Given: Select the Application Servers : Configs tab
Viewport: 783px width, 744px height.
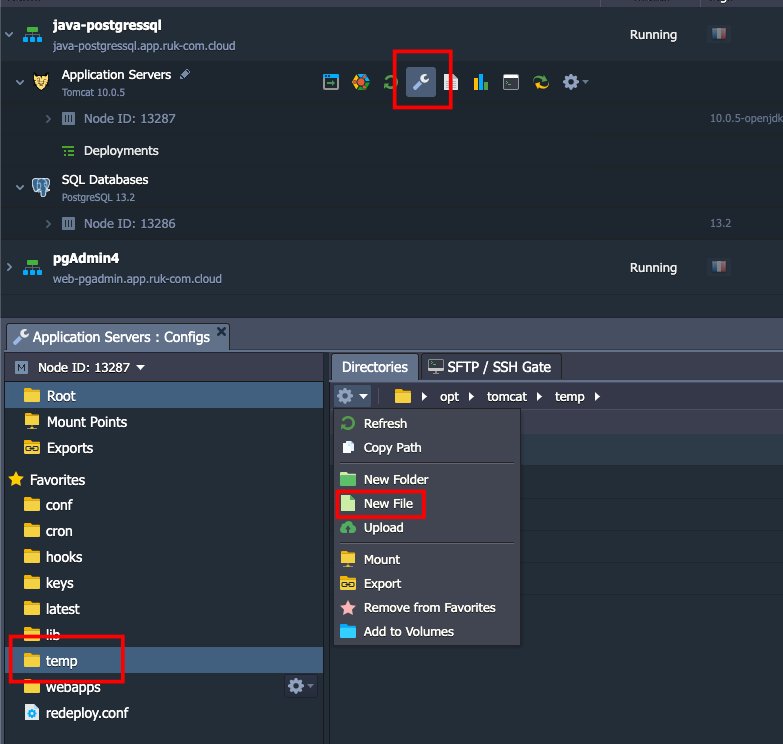Looking at the screenshot, I should click(118, 337).
